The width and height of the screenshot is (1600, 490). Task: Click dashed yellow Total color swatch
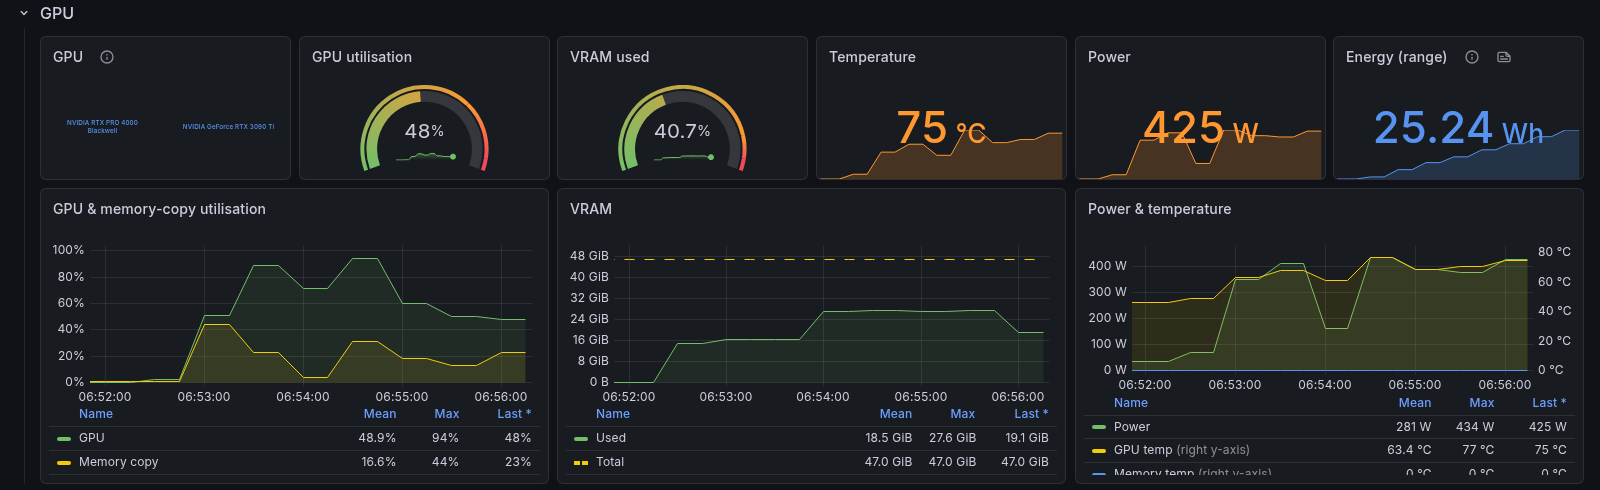coord(581,462)
